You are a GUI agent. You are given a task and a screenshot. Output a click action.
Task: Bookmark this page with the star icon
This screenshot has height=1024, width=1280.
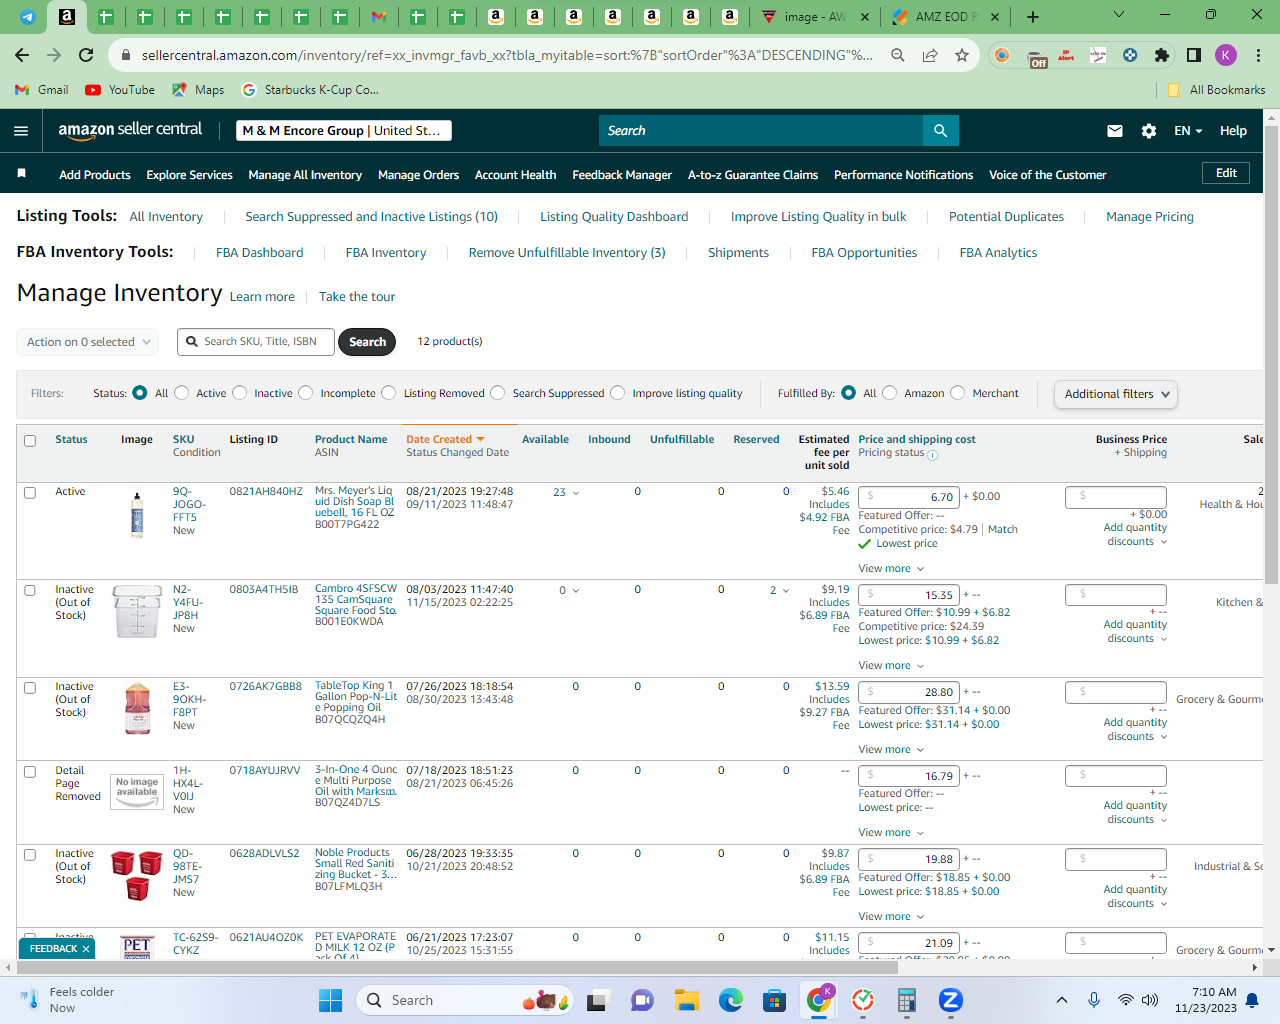point(962,55)
